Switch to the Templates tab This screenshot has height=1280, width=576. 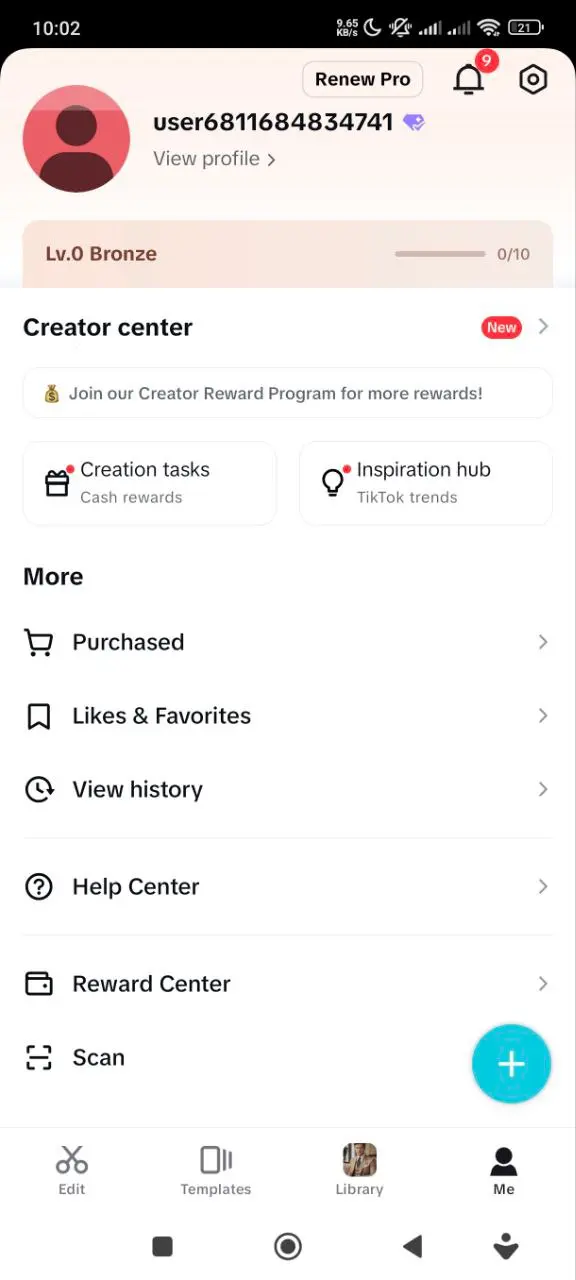tap(216, 1171)
